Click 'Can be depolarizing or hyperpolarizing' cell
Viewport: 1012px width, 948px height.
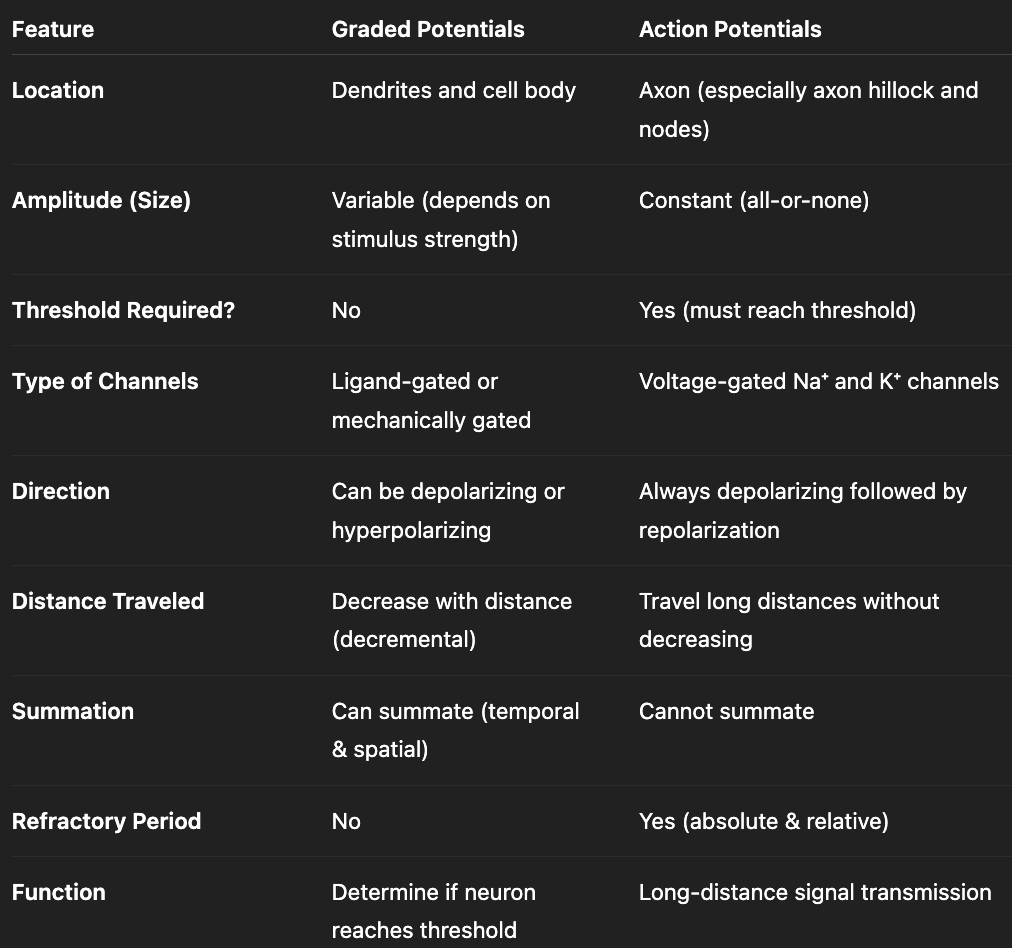448,510
